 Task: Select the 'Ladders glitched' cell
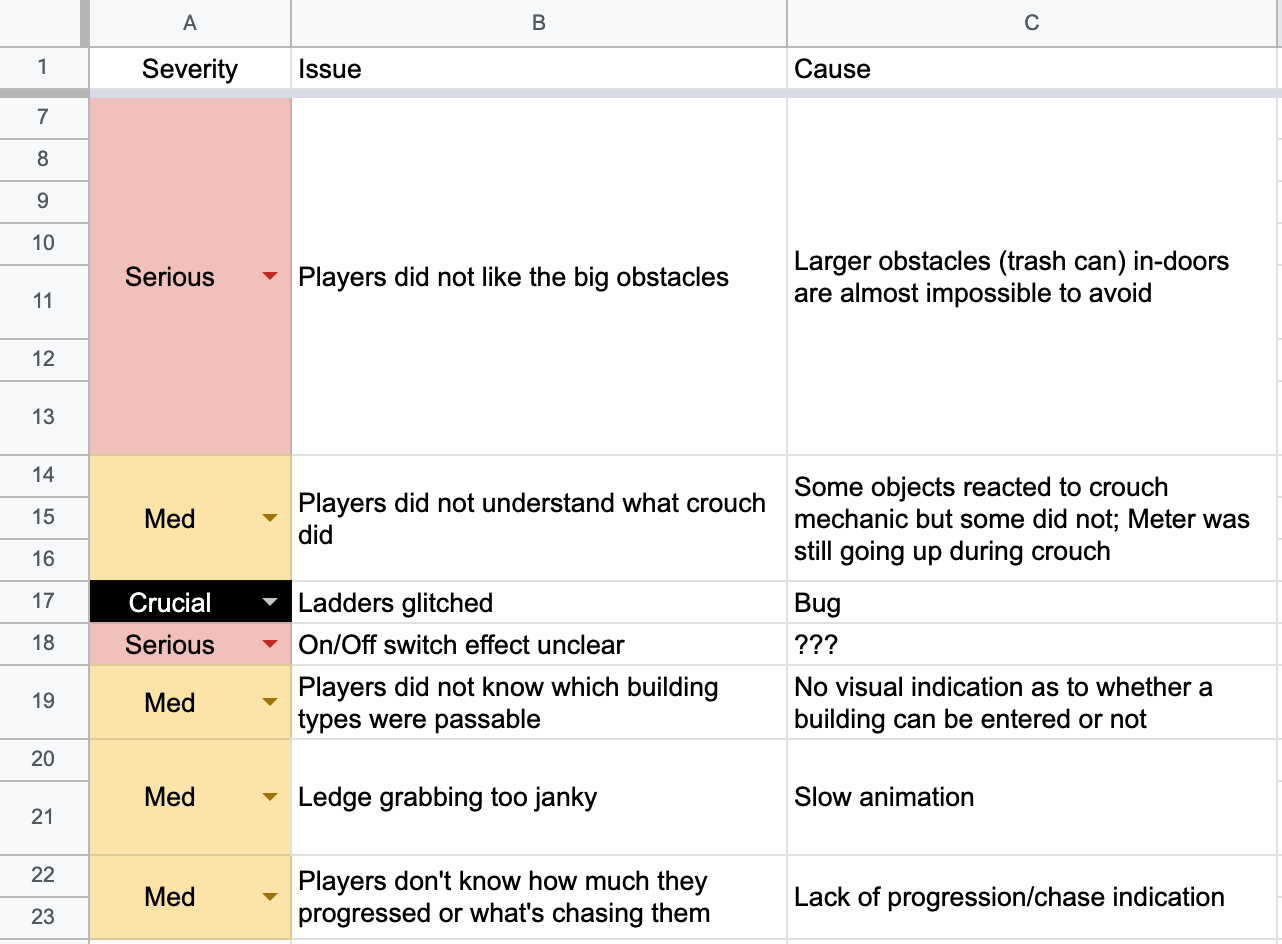[539, 602]
